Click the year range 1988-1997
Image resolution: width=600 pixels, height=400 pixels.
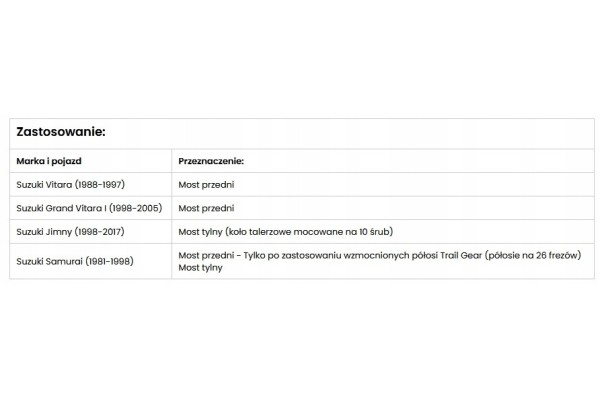click(100, 184)
